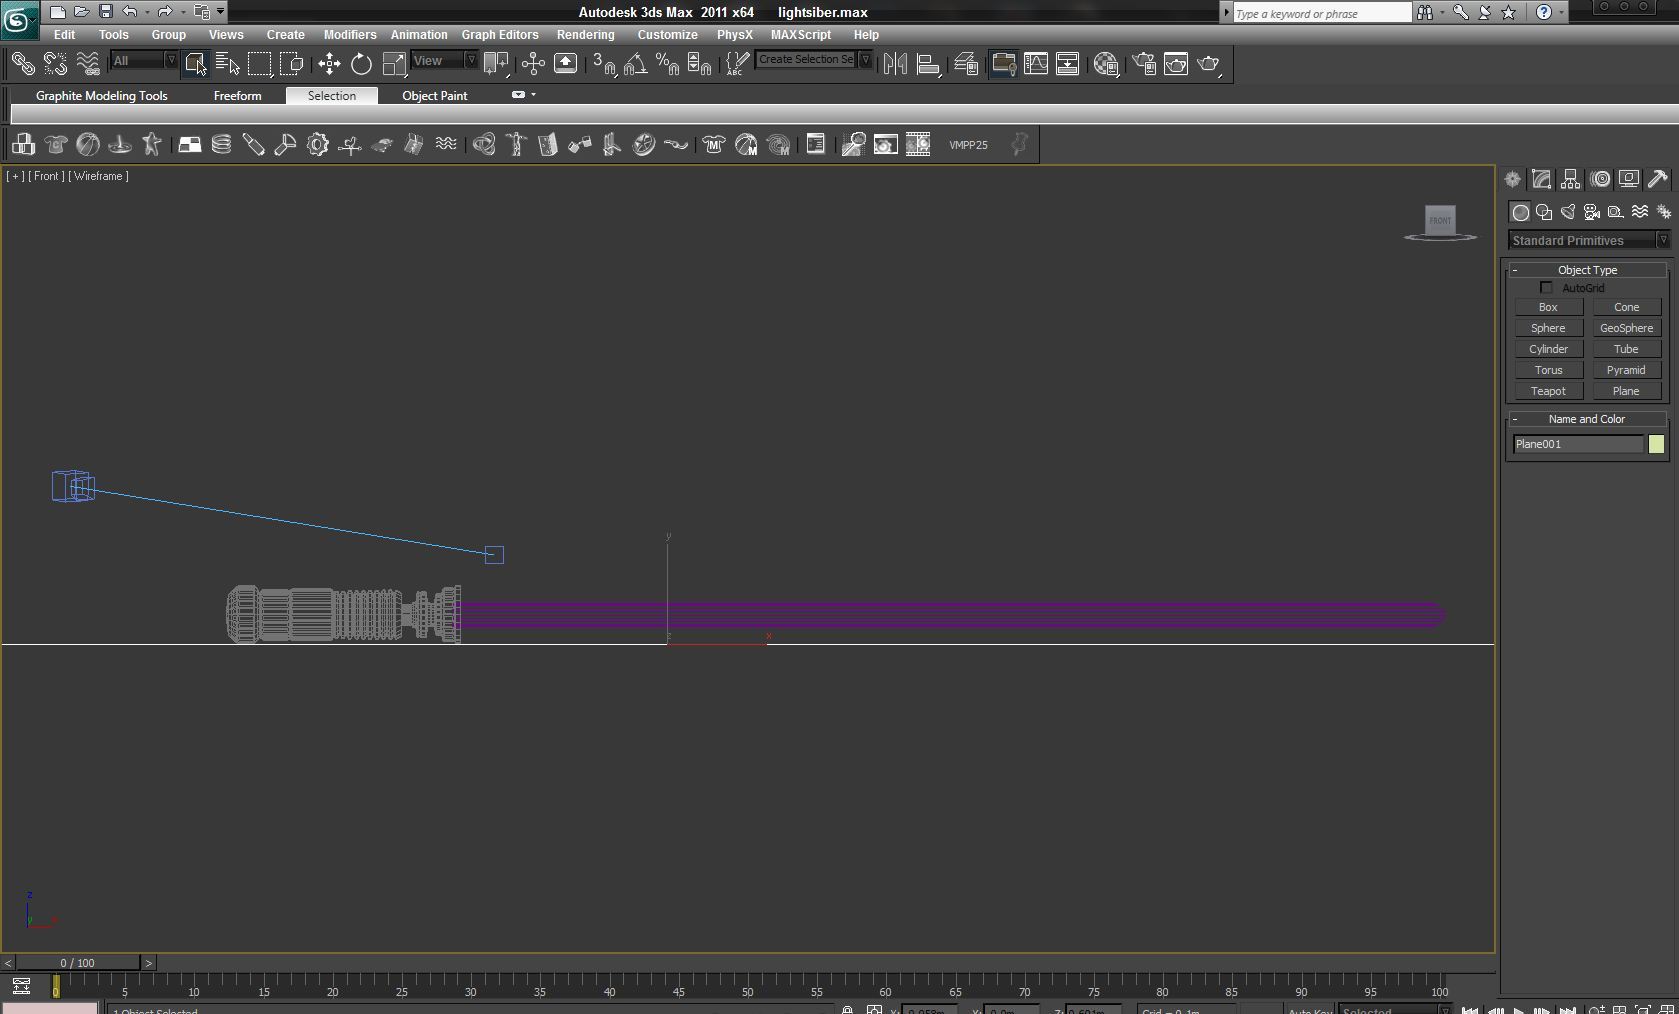
Task: Click the Torus object button
Action: [1548, 370]
